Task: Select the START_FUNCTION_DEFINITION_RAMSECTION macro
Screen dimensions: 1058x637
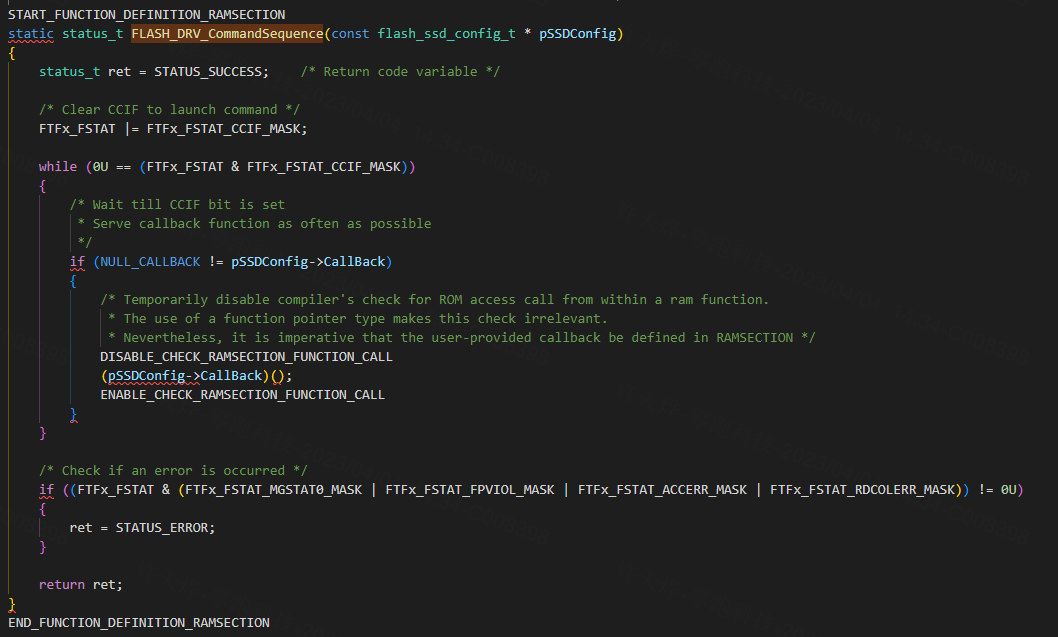Action: click(143, 14)
